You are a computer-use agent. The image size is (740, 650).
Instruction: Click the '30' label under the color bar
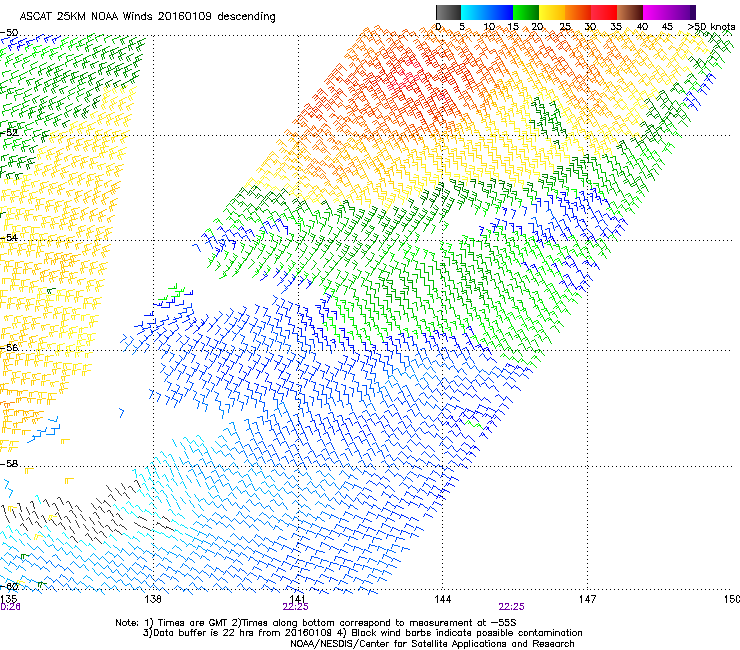(x=590, y=27)
